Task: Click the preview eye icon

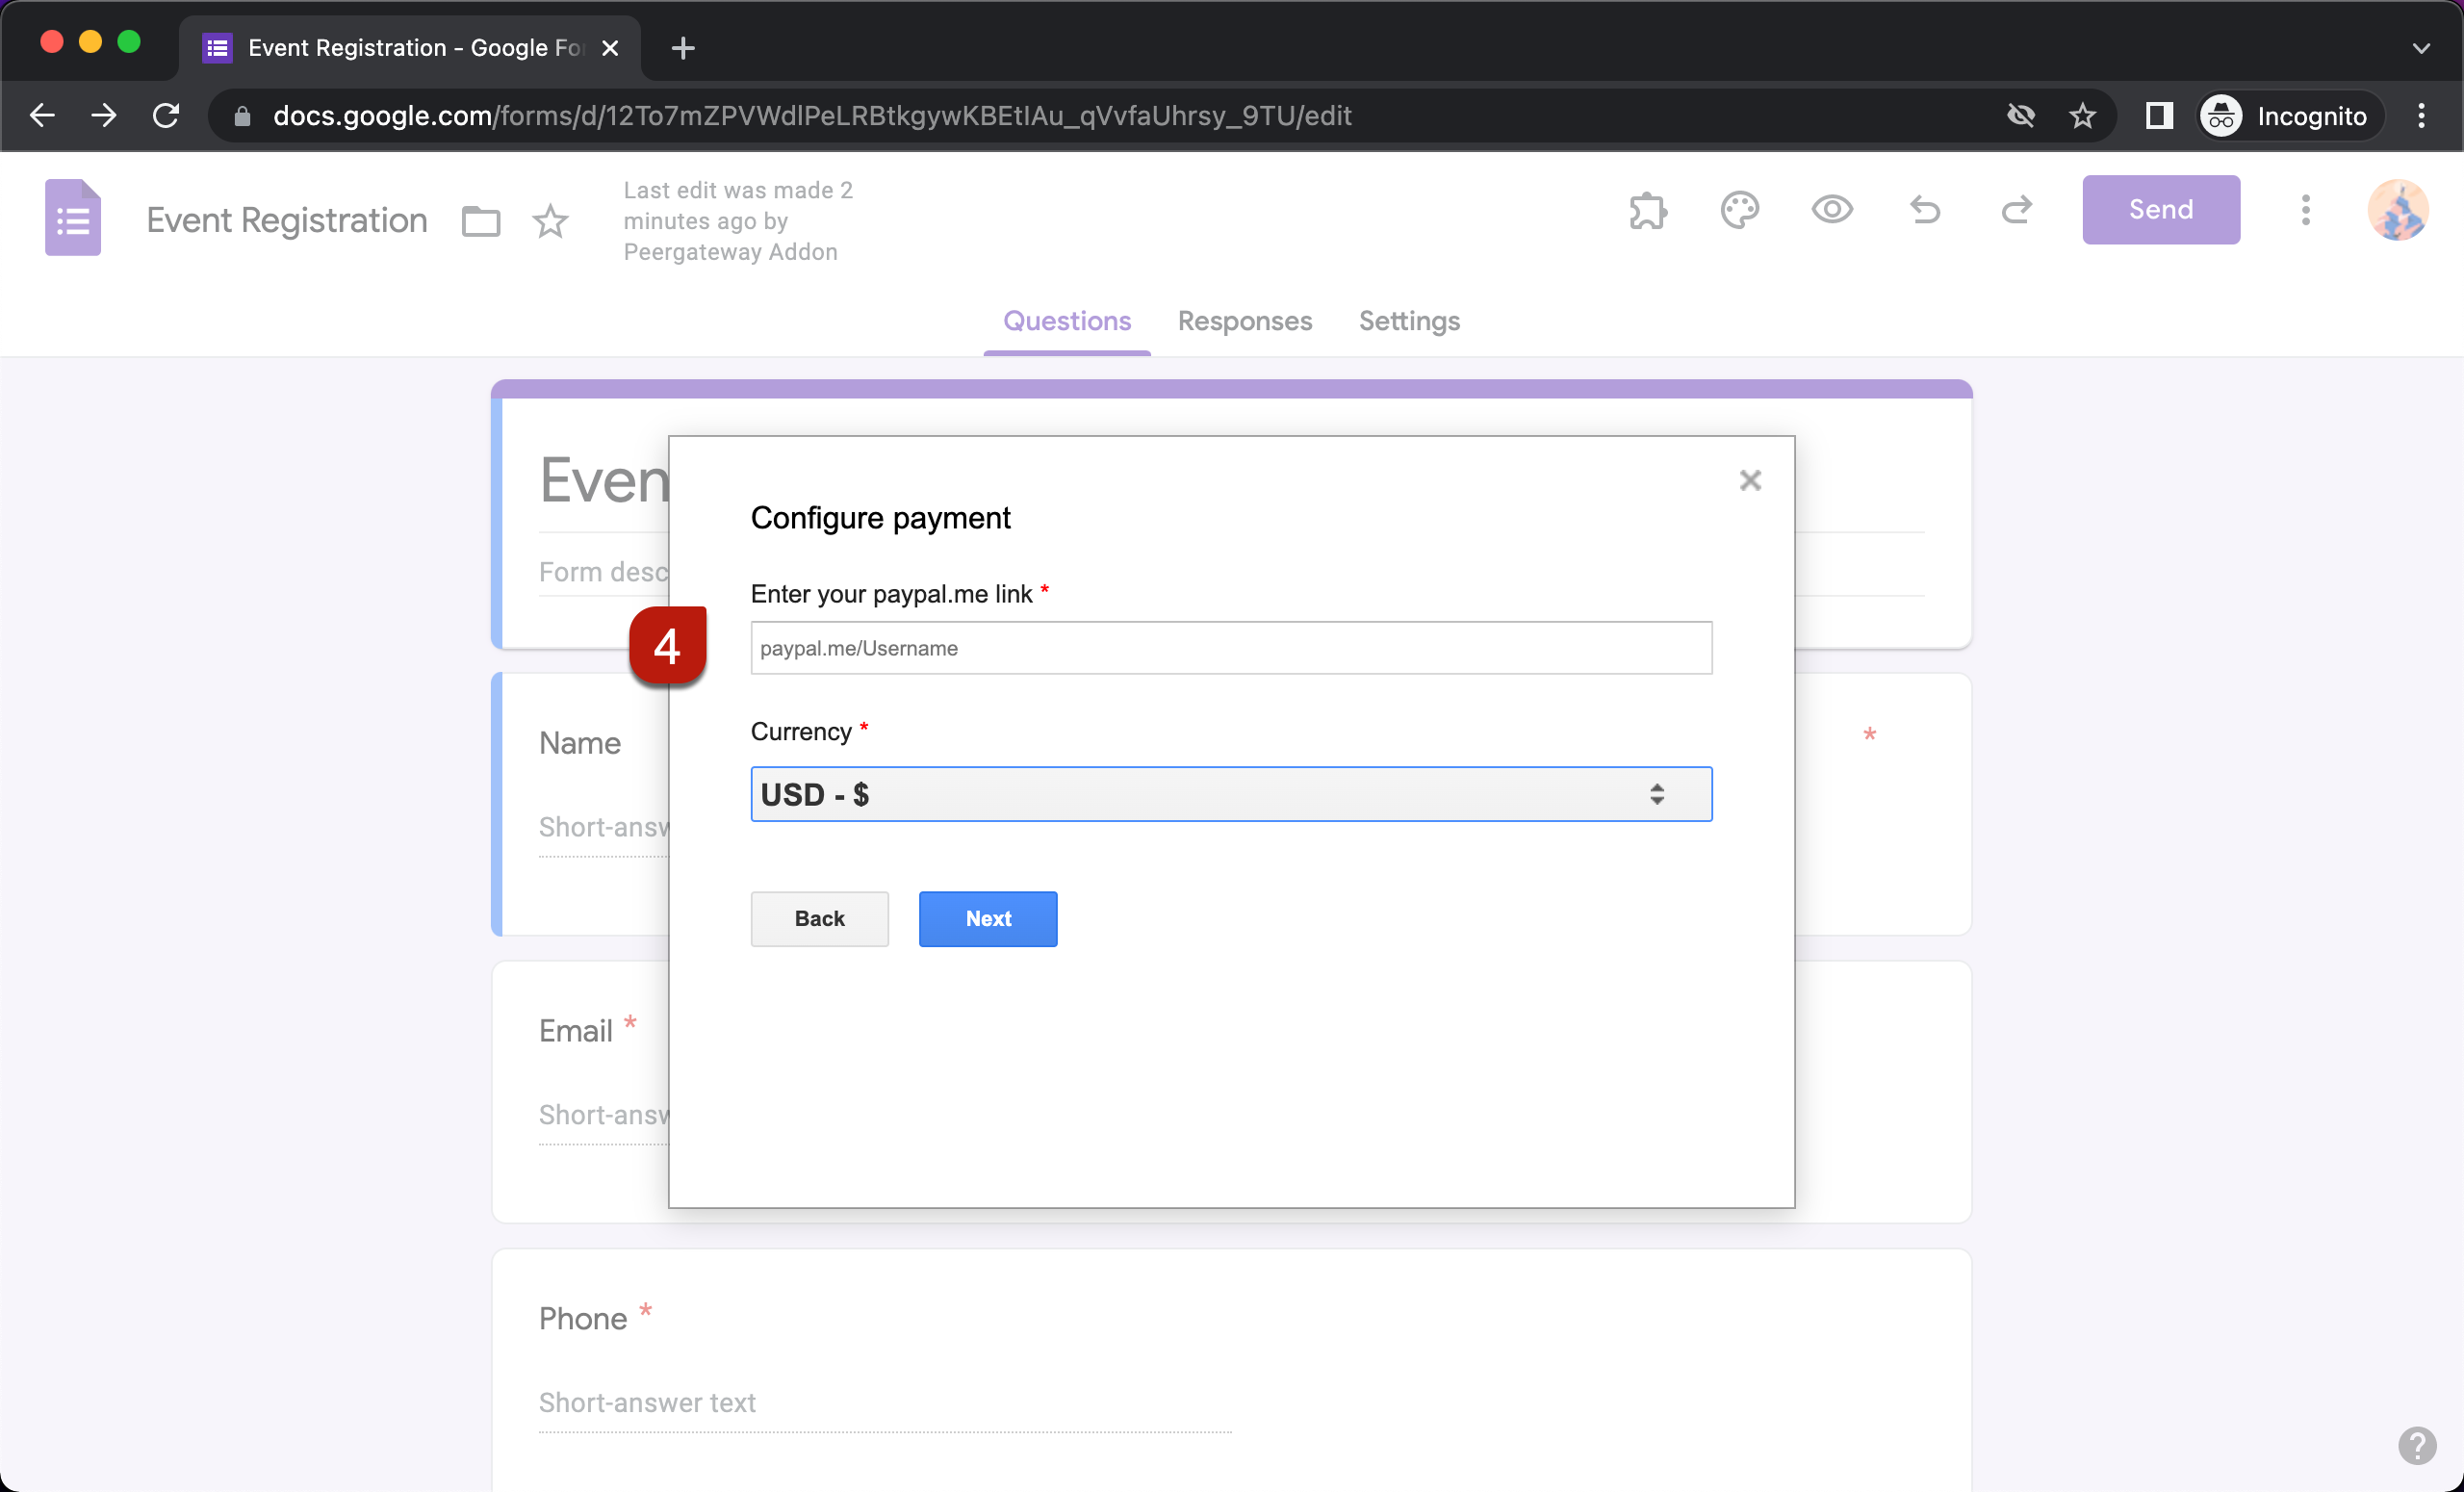Action: click(x=1831, y=211)
